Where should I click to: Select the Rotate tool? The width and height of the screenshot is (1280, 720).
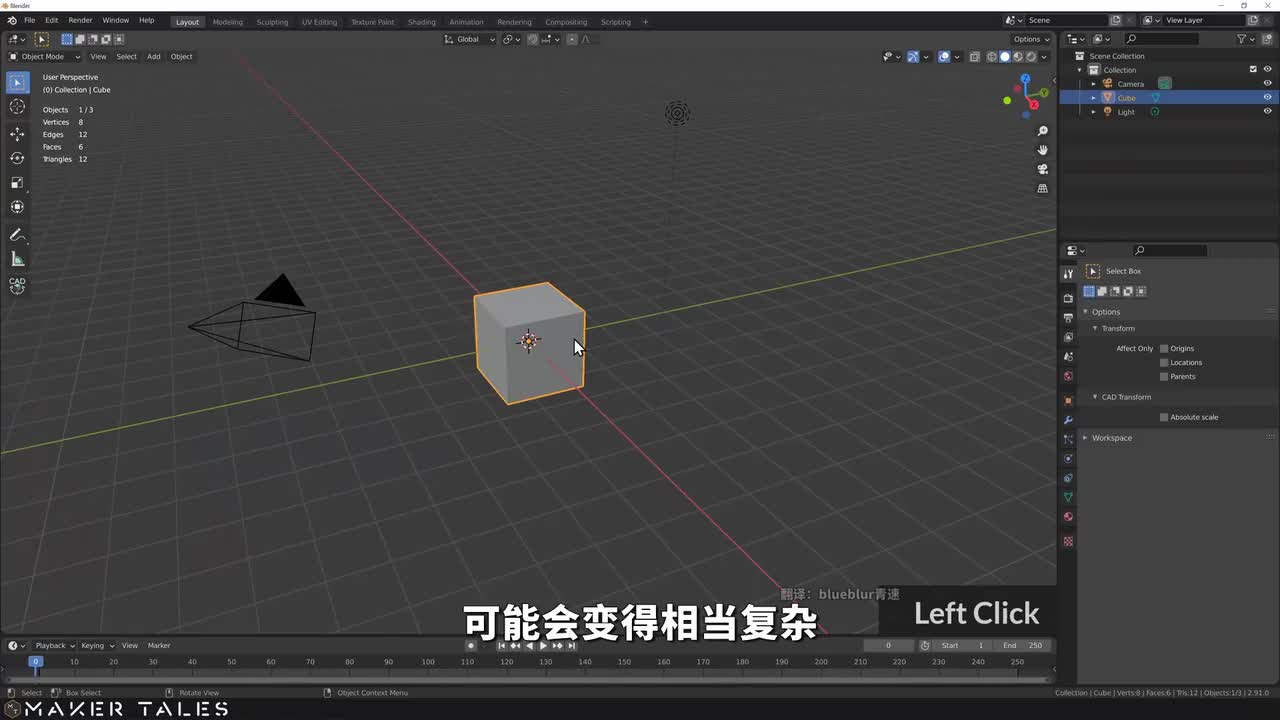[x=17, y=158]
